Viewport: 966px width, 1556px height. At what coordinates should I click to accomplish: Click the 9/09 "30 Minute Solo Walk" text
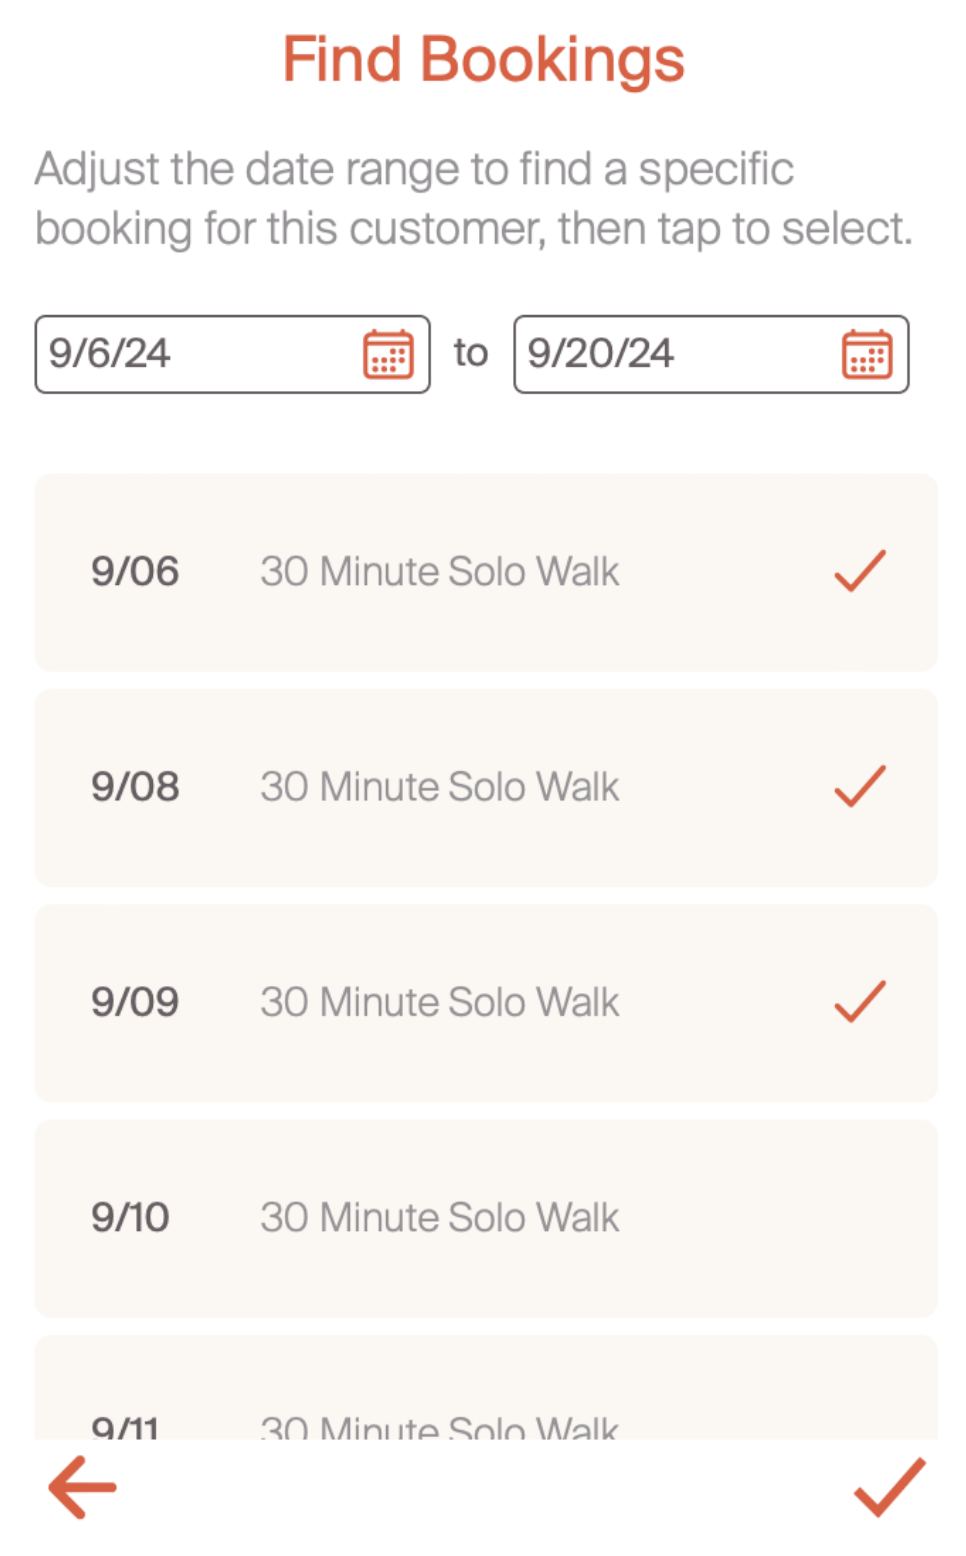(x=440, y=1001)
